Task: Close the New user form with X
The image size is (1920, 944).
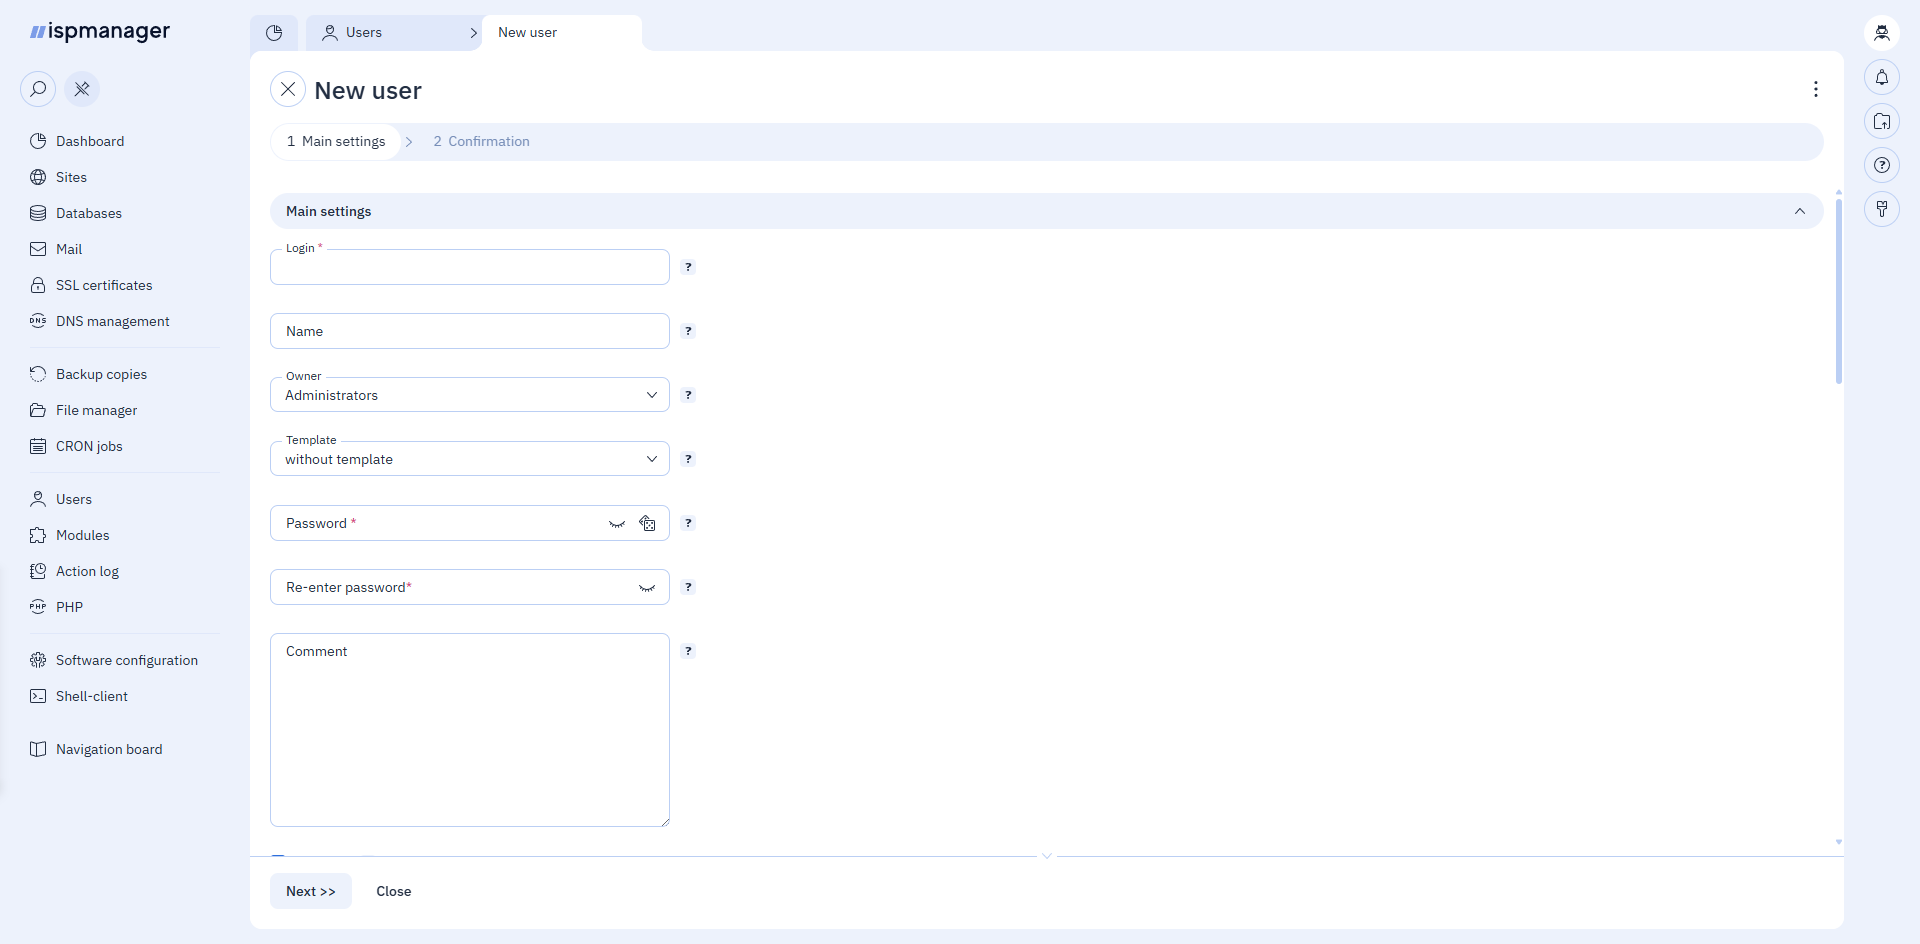Action: click(x=288, y=90)
